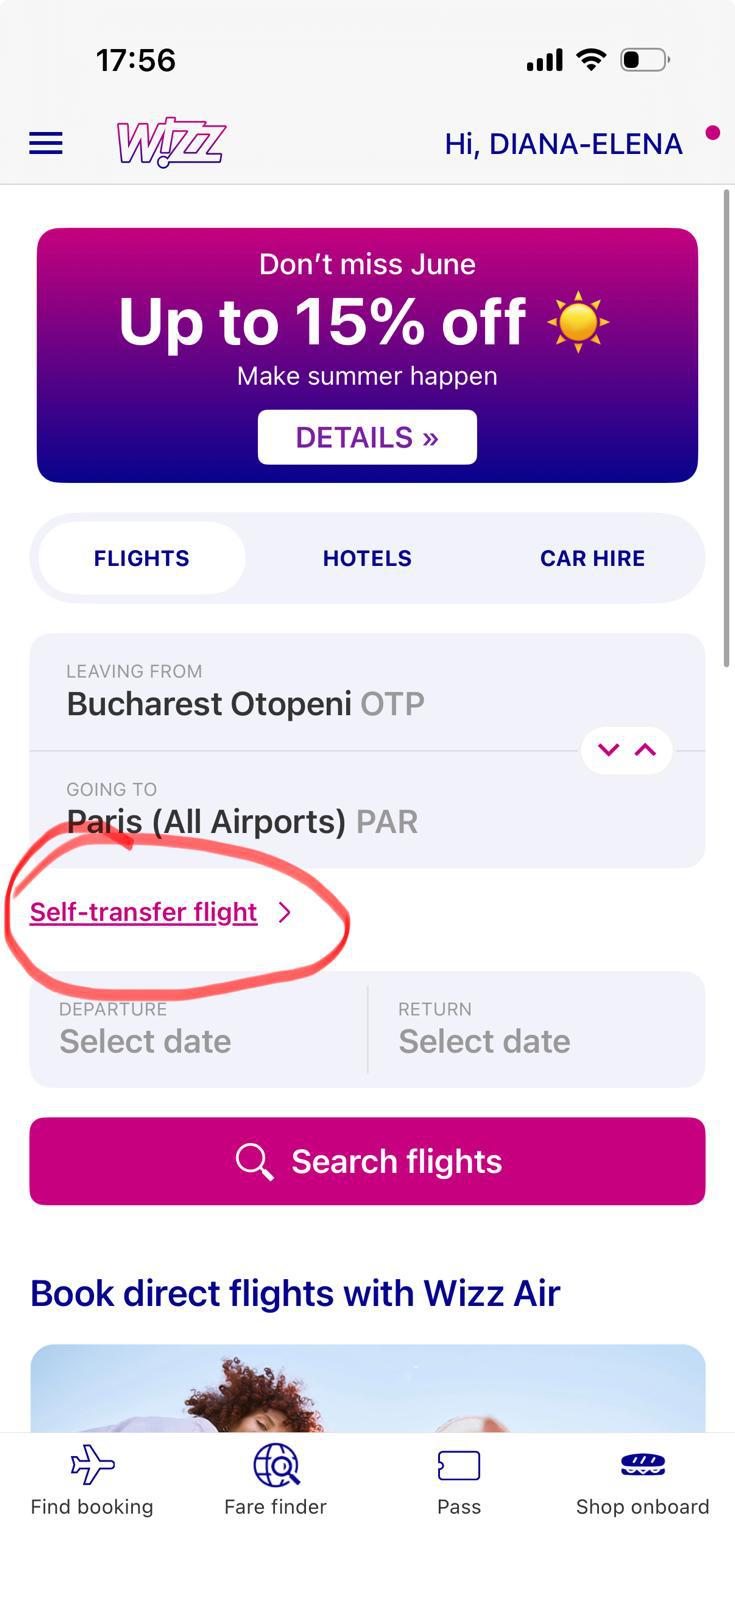The width and height of the screenshot is (735, 1600).
Task: Open the hamburger menu
Action: (46, 144)
